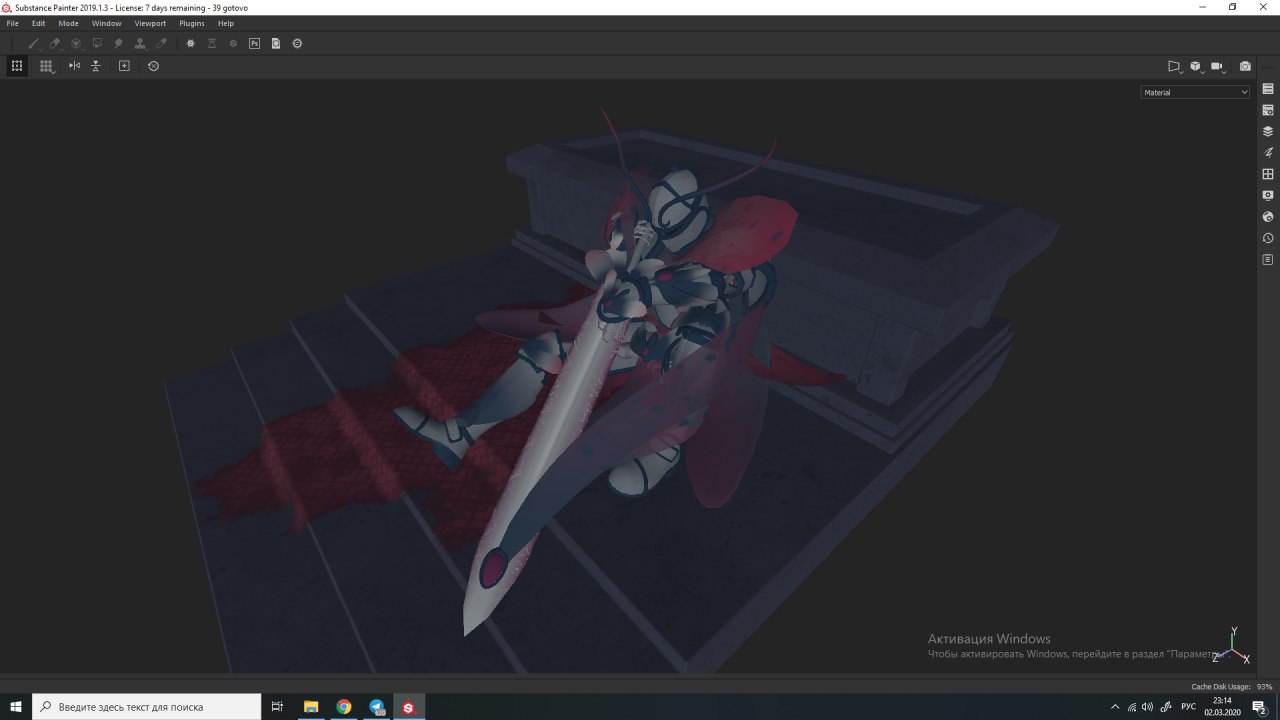Open Google Chrome from the taskbar

[344, 707]
